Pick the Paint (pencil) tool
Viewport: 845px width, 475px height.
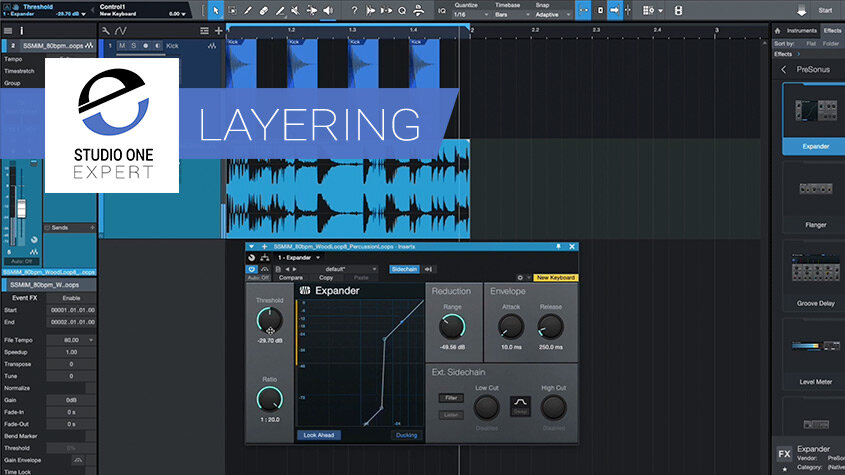pyautogui.click(x=280, y=10)
